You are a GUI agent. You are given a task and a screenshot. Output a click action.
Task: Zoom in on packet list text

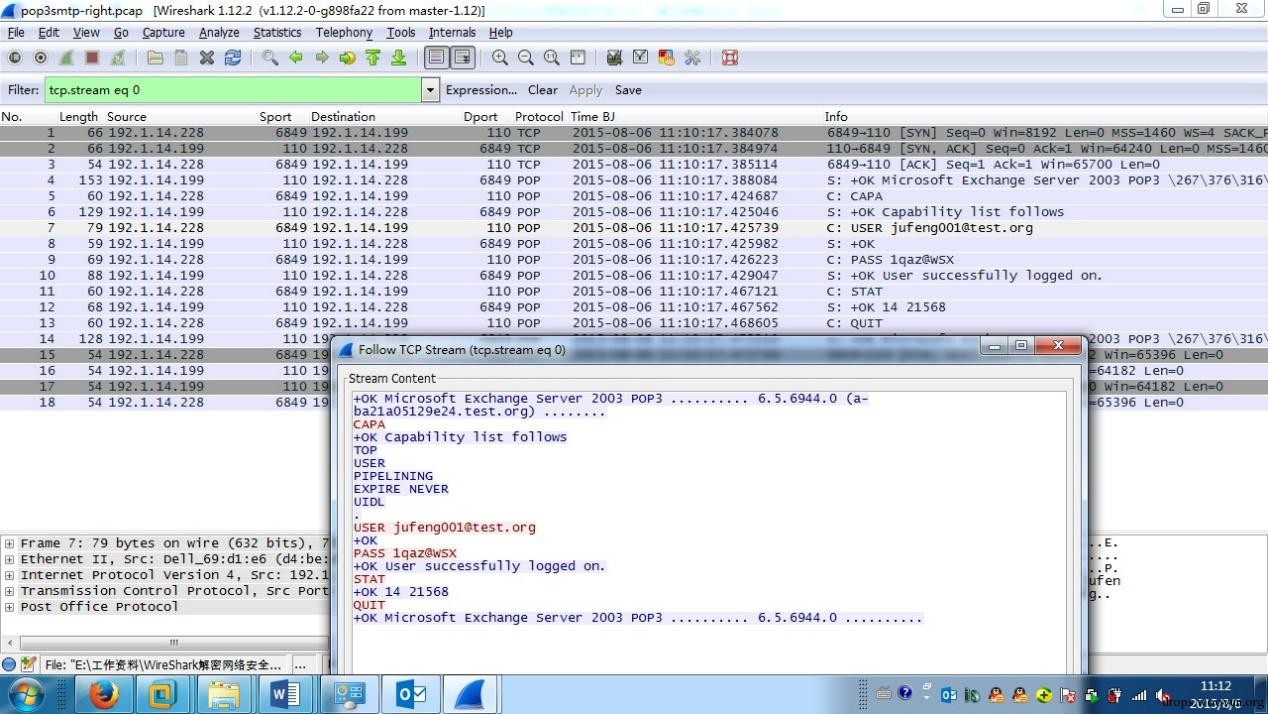pos(500,58)
